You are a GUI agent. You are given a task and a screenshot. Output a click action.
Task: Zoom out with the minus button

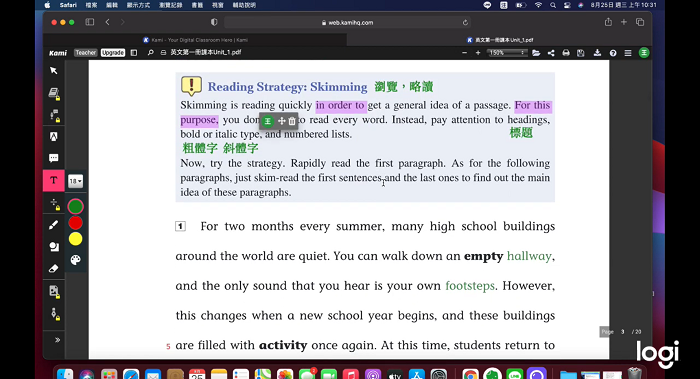tap(464, 53)
